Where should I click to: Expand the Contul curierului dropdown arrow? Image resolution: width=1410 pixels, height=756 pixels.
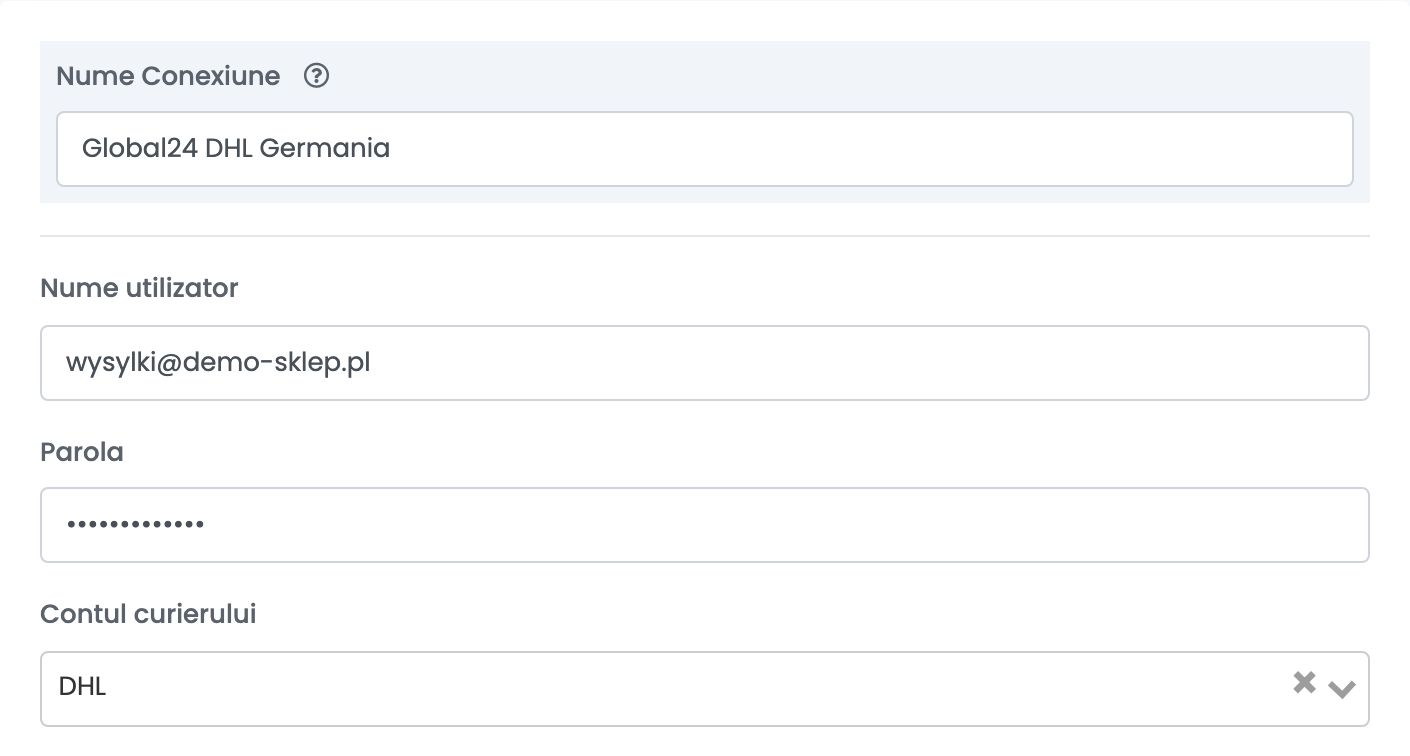tap(1342, 688)
